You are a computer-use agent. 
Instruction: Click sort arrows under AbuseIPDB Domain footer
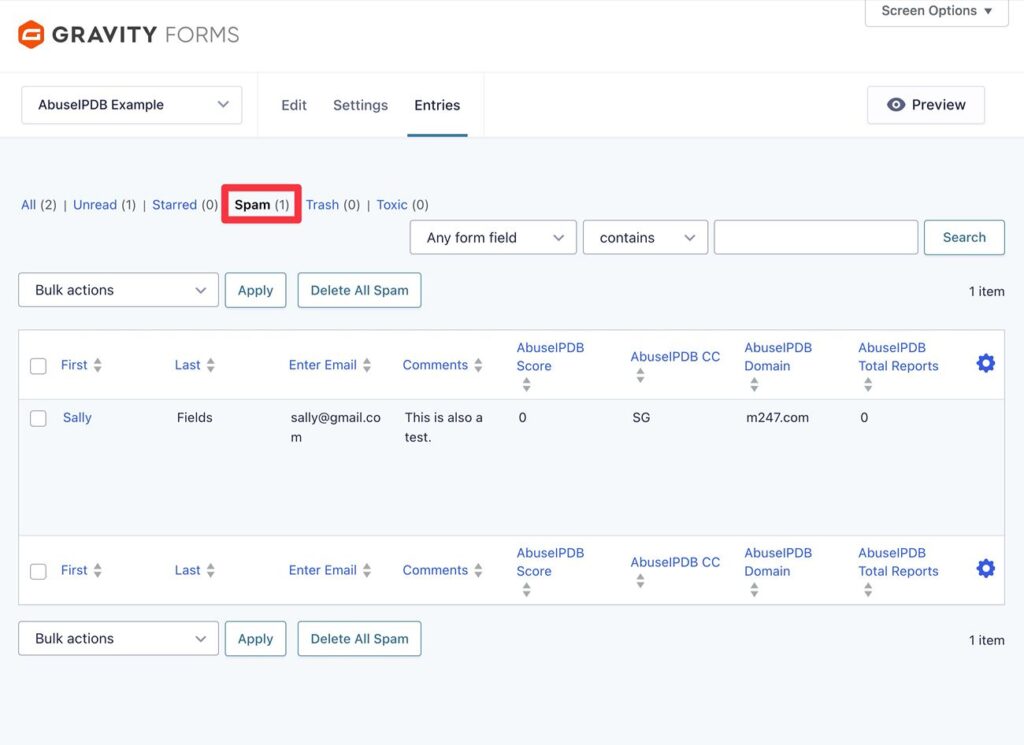tap(754, 590)
